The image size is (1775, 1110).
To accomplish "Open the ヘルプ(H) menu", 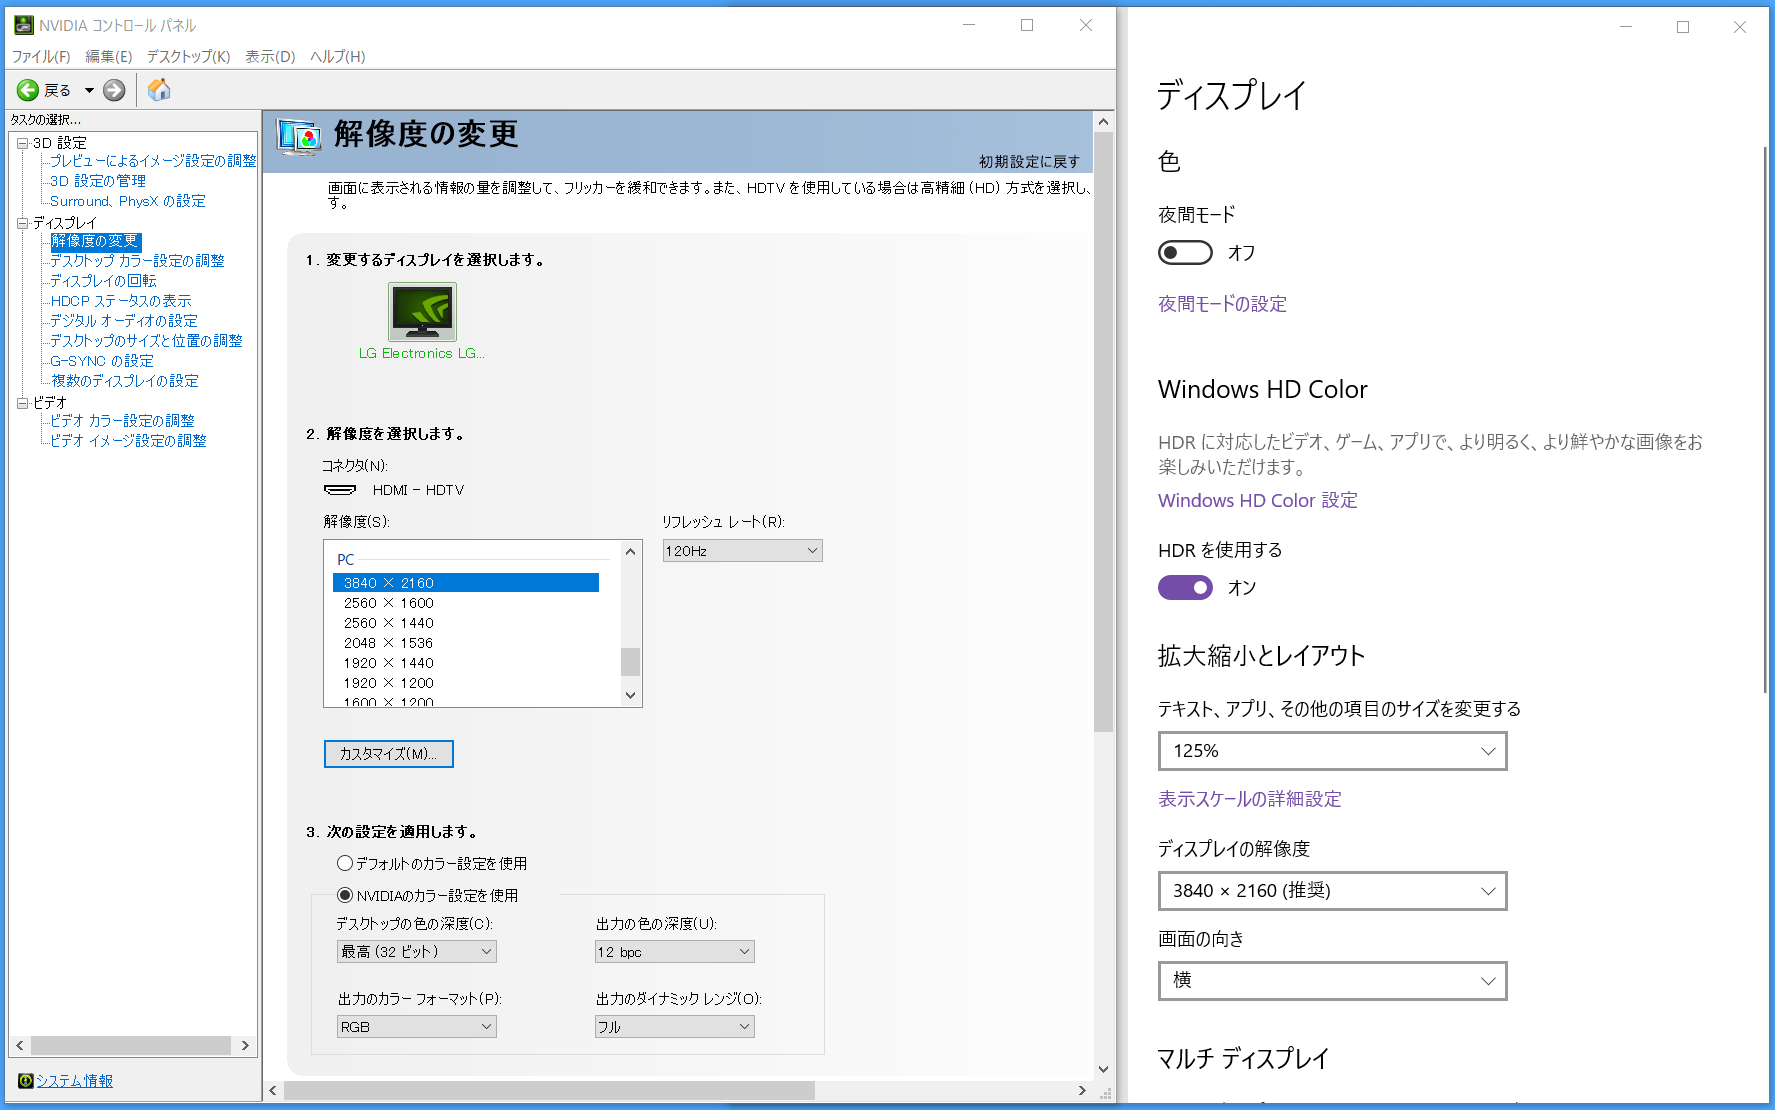I will tap(338, 57).
